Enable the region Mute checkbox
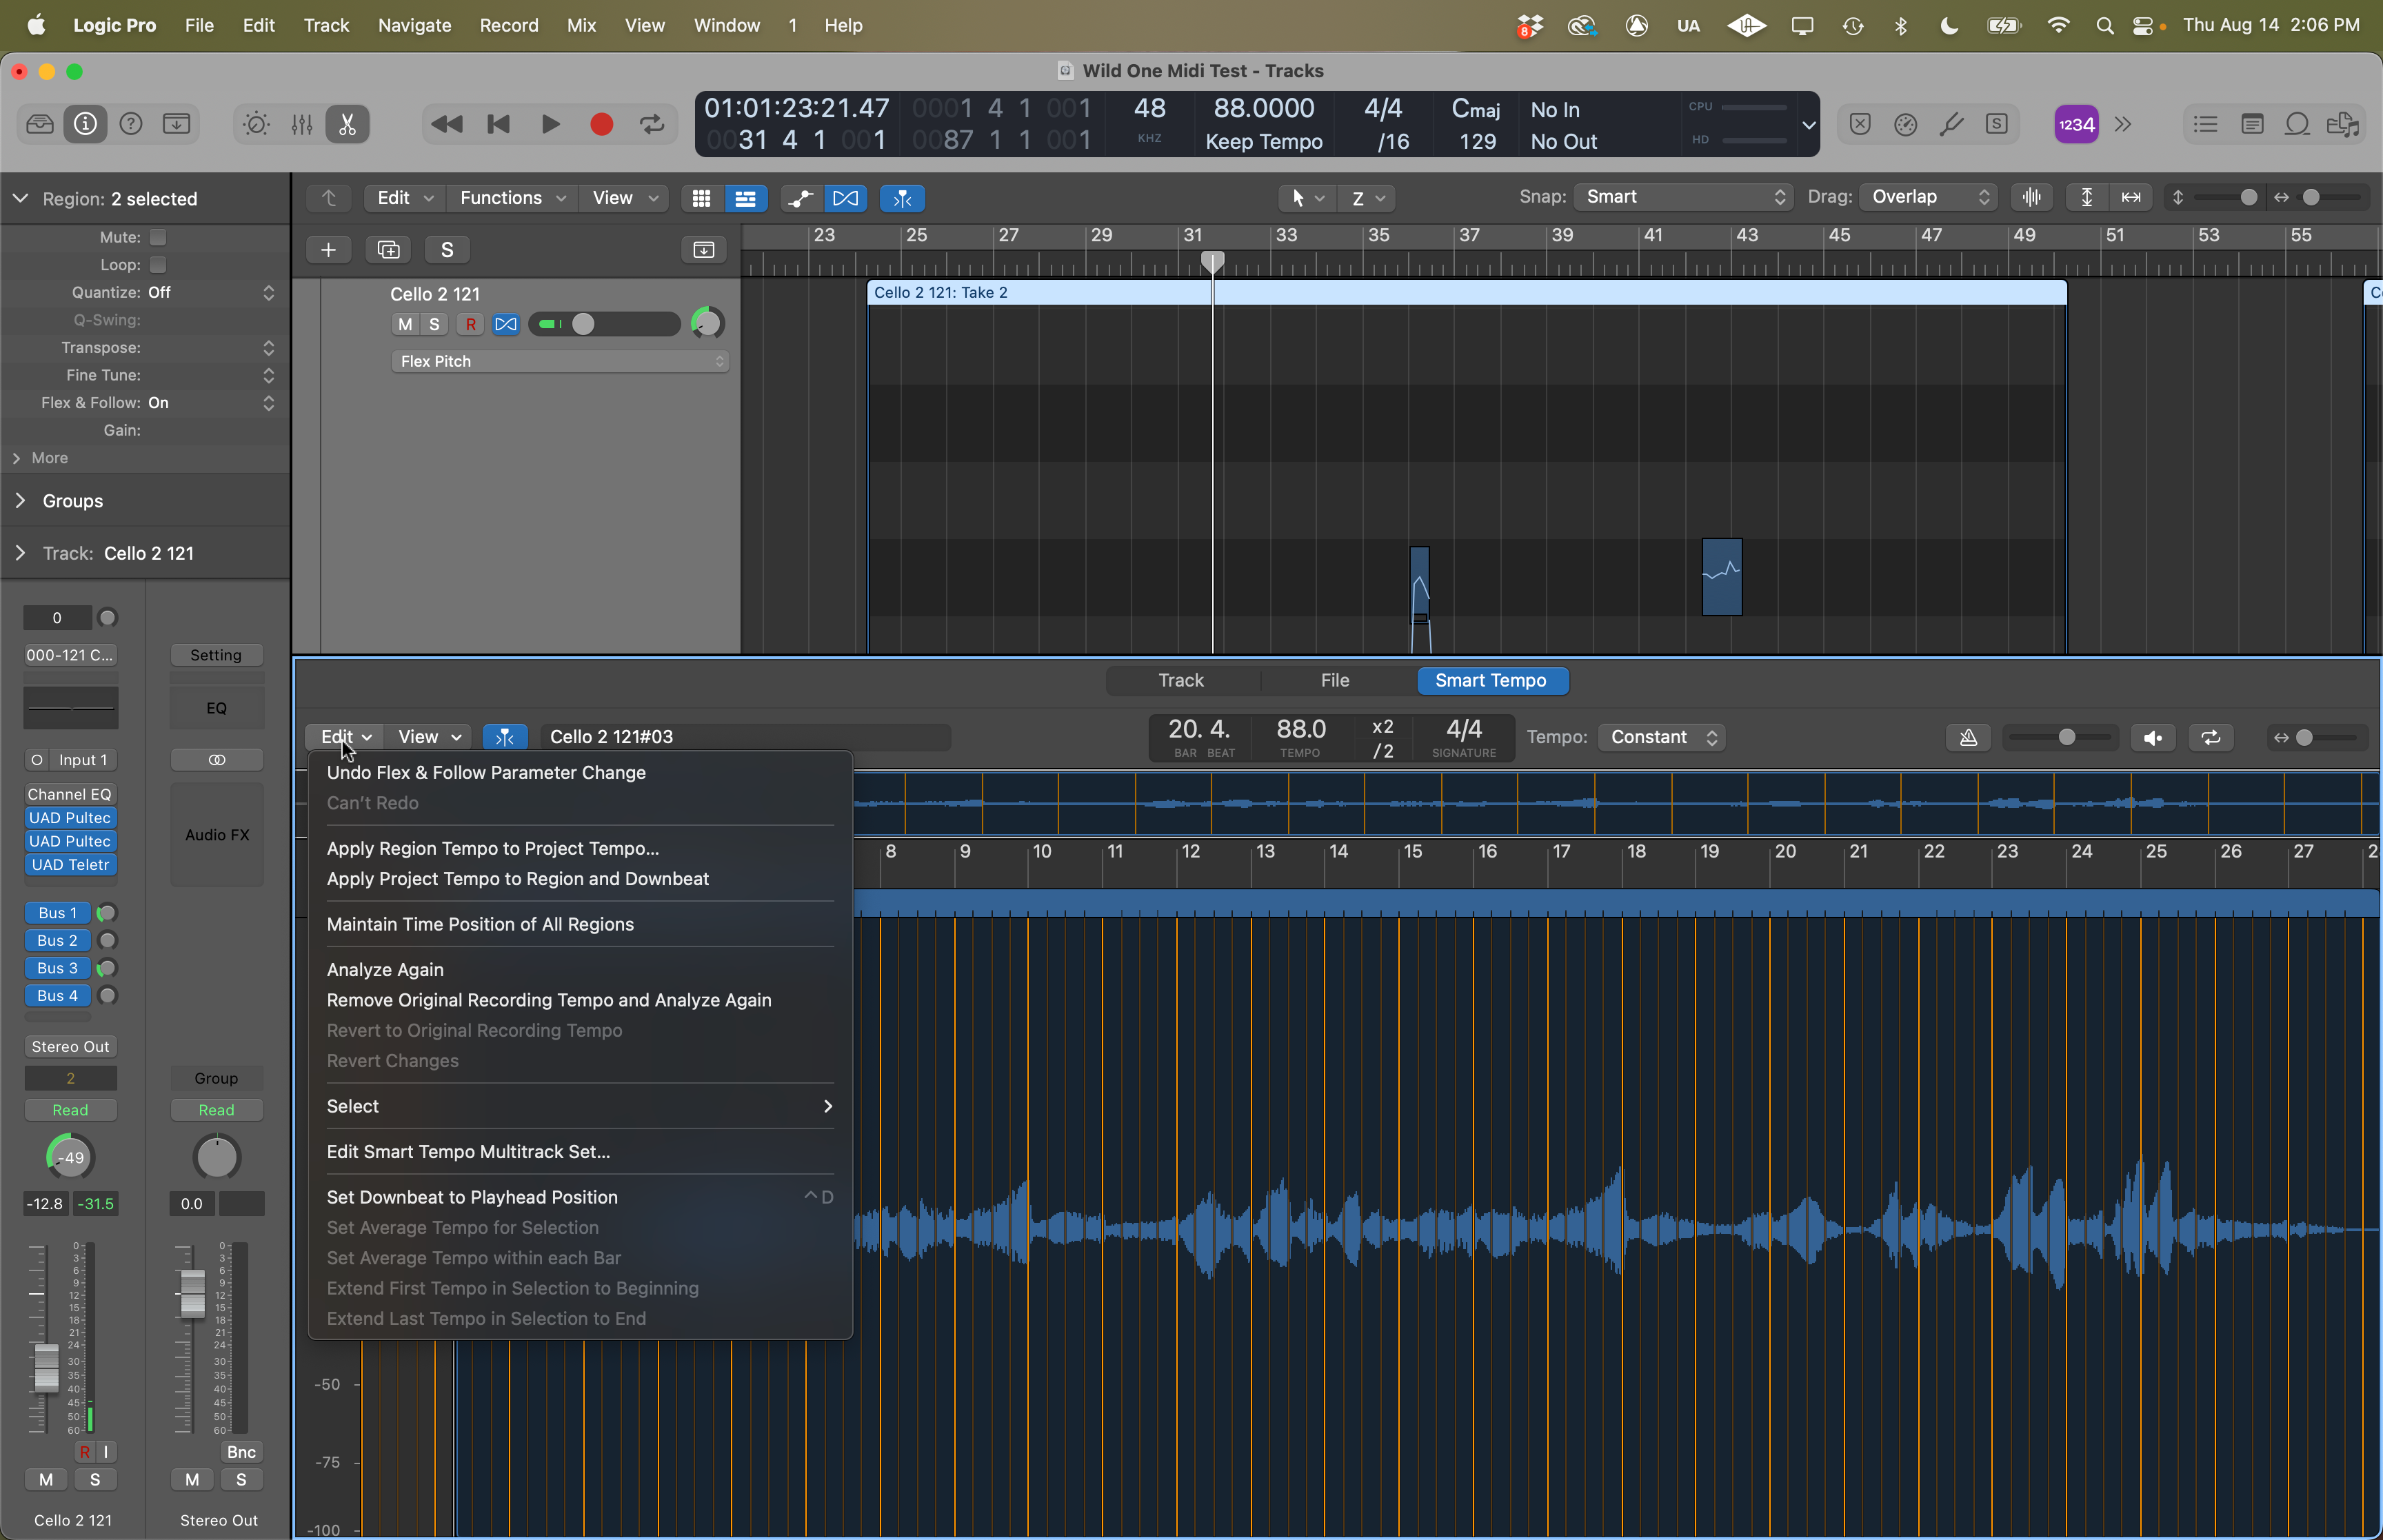The image size is (2383, 1540). click(x=158, y=237)
